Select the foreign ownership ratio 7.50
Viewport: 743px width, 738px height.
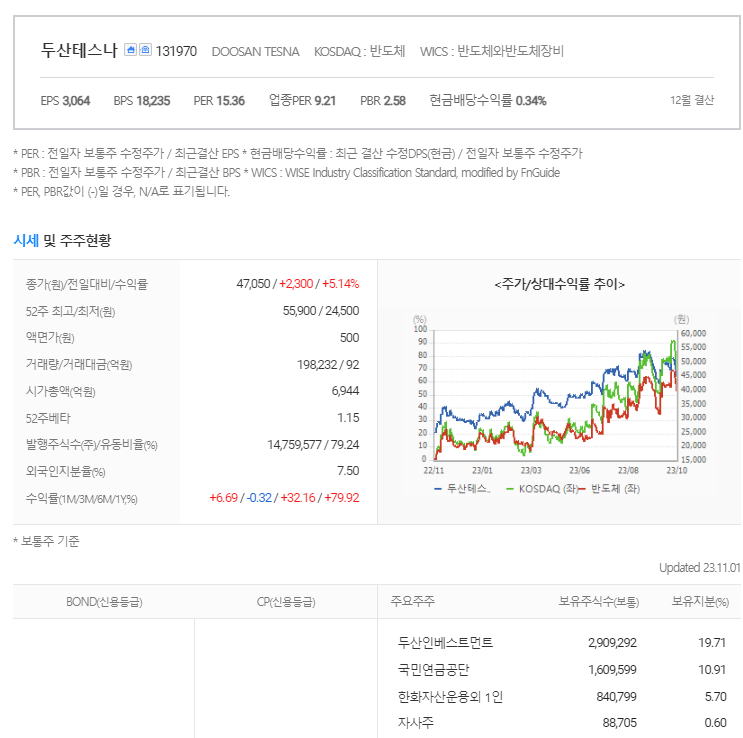tap(348, 471)
